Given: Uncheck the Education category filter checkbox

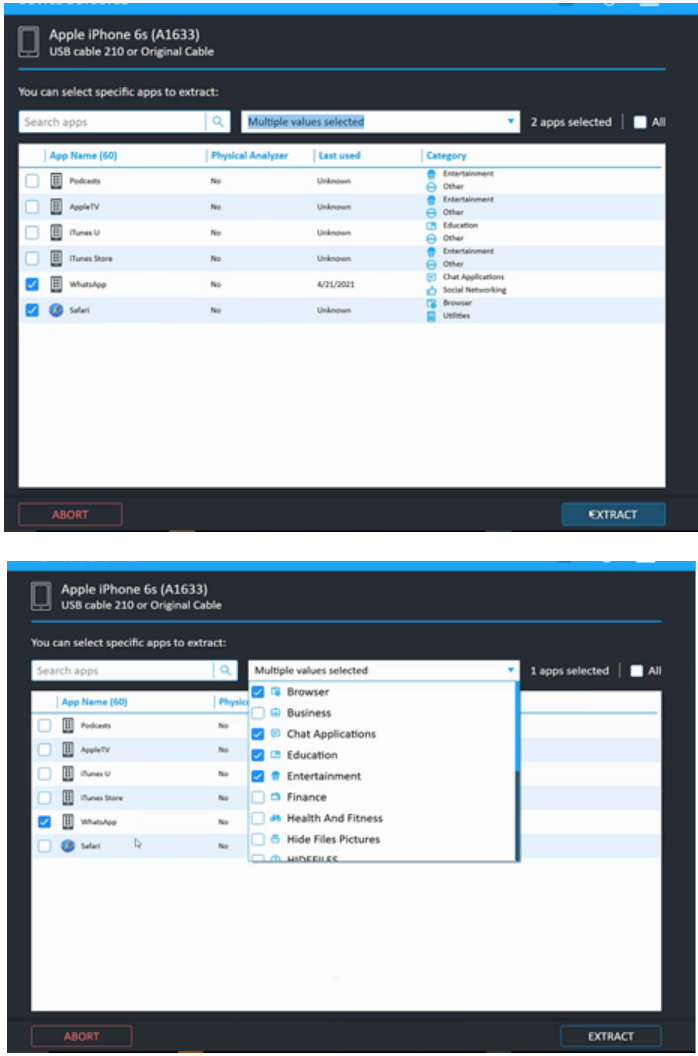Looking at the screenshot, I should [x=257, y=755].
